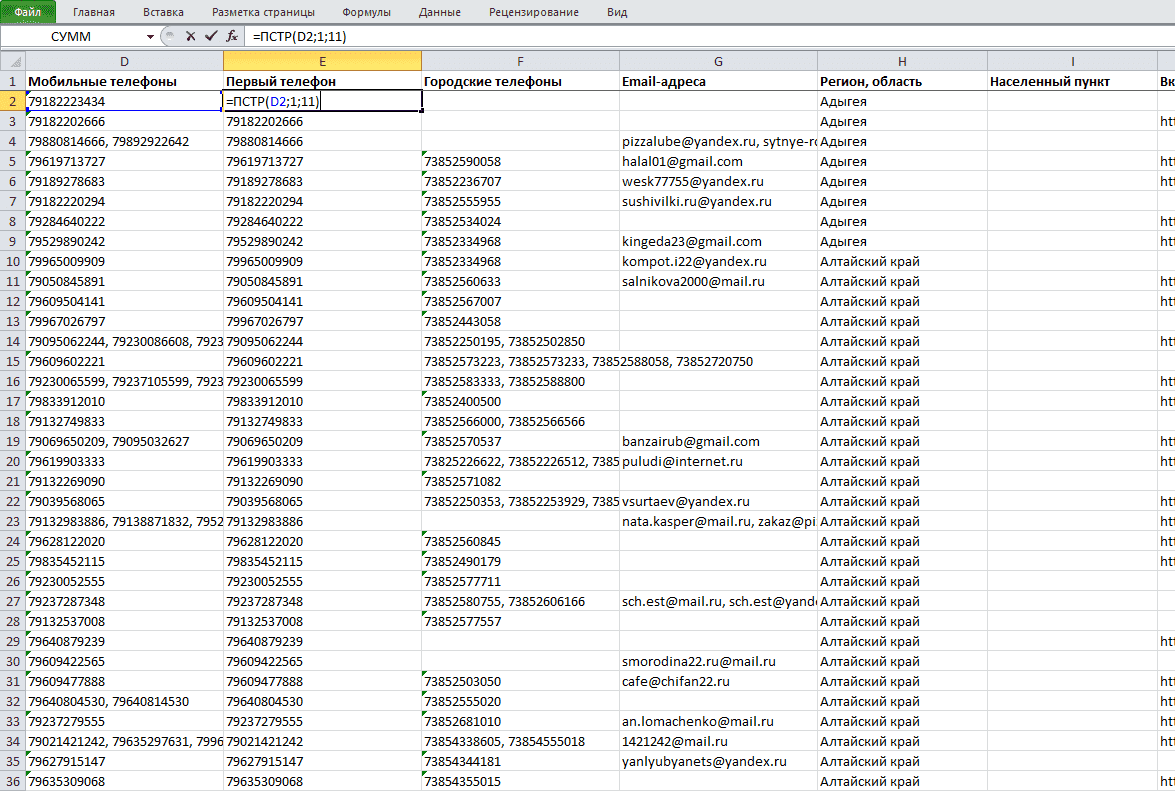Click the editing cell with =ПСТР(D2;1;11)
Viewport: 1175px width, 791px height.
pyautogui.click(x=322, y=101)
